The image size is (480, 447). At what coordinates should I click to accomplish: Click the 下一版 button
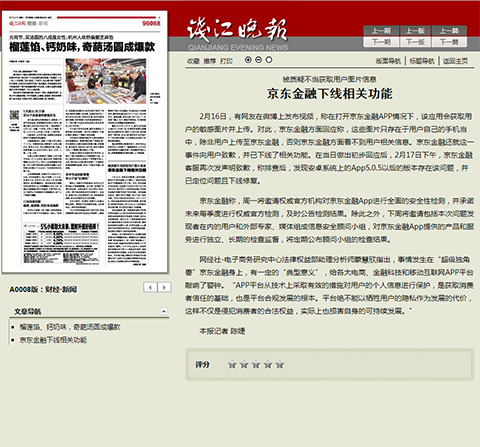coord(415,42)
